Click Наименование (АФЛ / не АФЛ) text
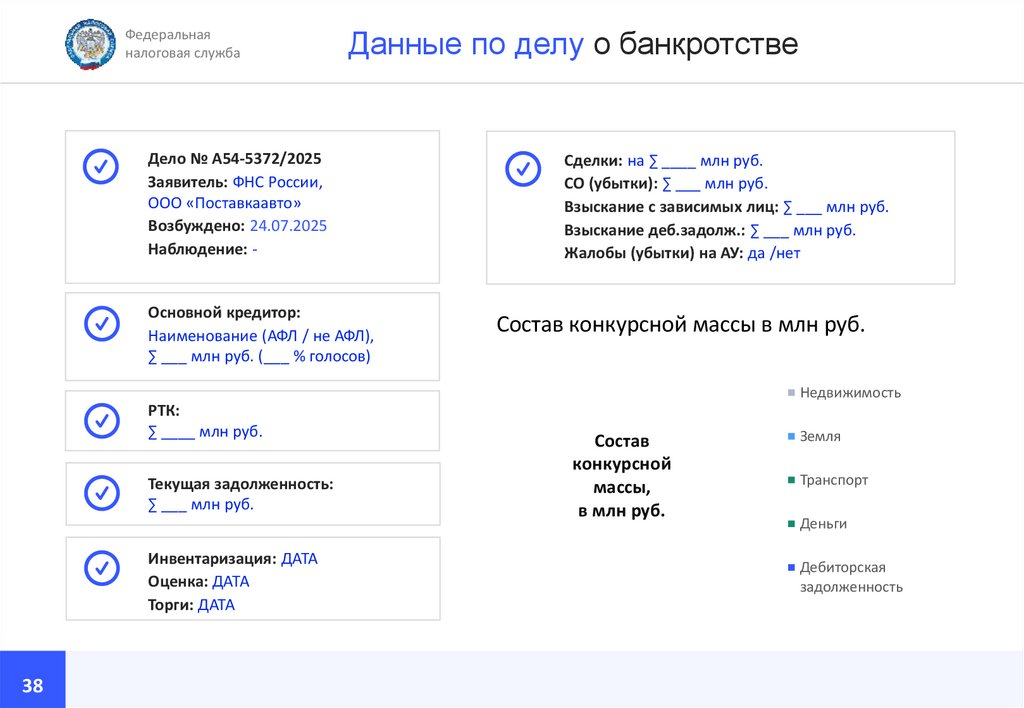The height and width of the screenshot is (708, 1024). tap(261, 336)
